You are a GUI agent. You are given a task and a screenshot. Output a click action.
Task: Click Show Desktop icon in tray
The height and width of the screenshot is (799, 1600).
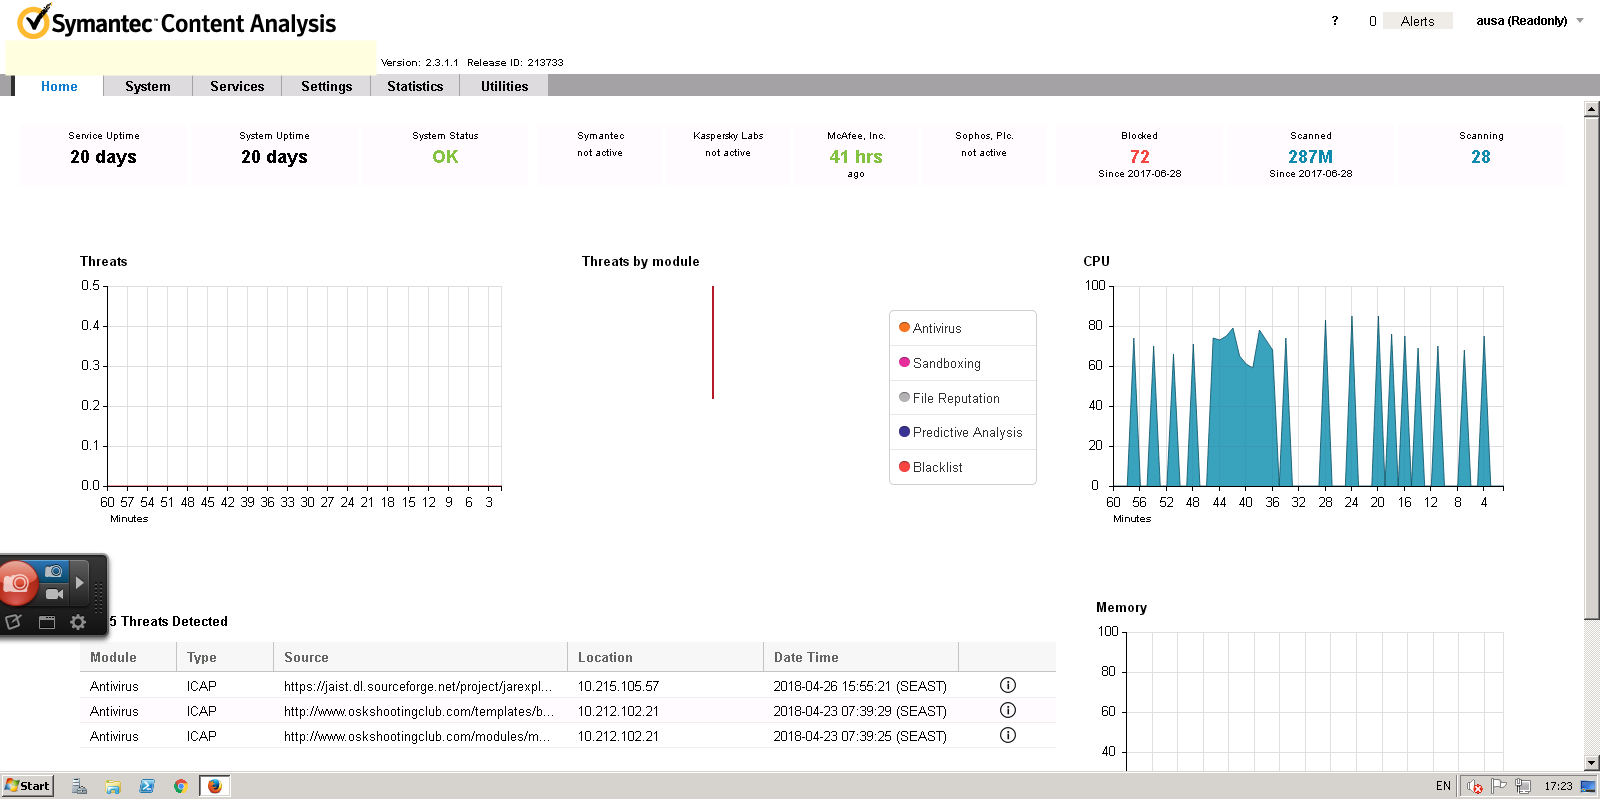1588,786
